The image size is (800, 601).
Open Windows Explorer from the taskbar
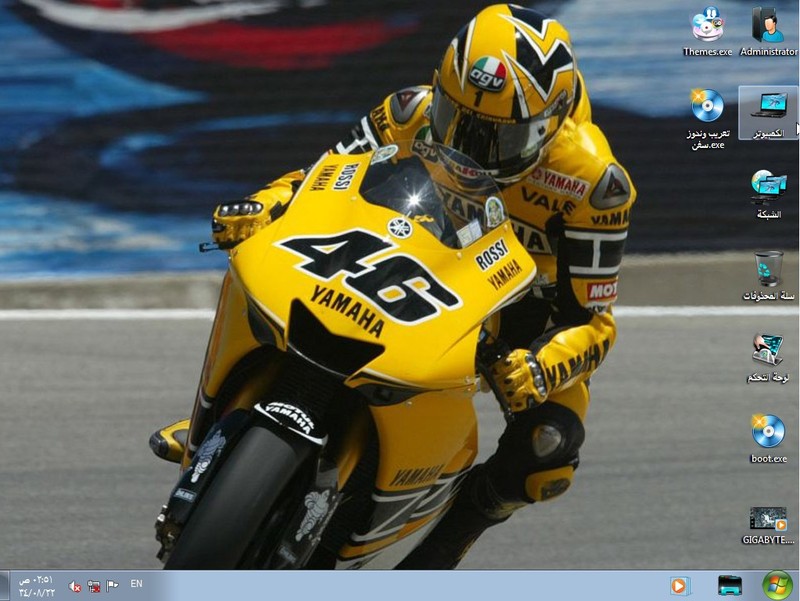pyautogui.click(x=730, y=586)
